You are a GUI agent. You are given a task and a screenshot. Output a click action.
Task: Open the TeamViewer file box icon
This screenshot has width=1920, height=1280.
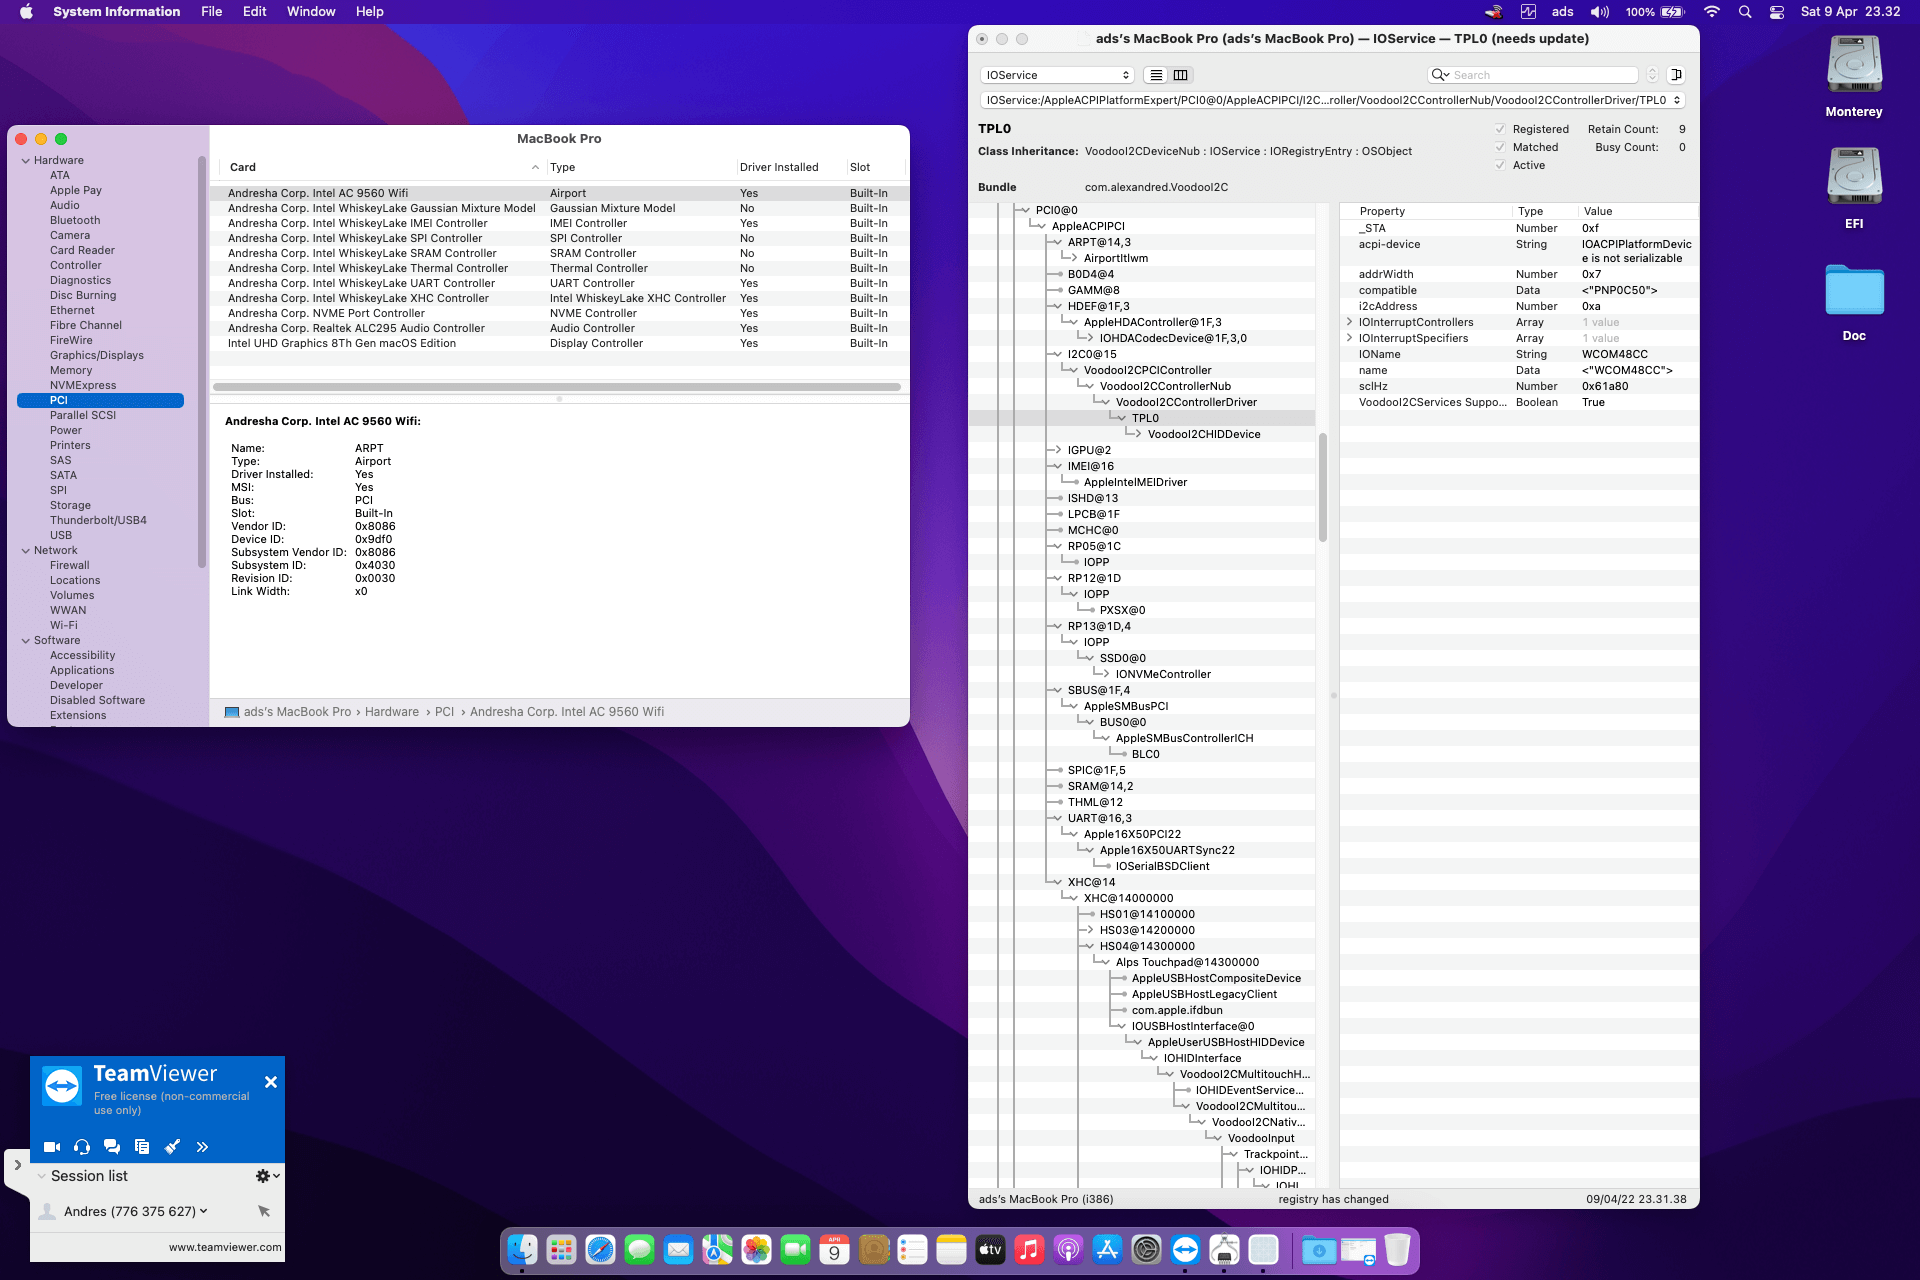[x=142, y=1147]
